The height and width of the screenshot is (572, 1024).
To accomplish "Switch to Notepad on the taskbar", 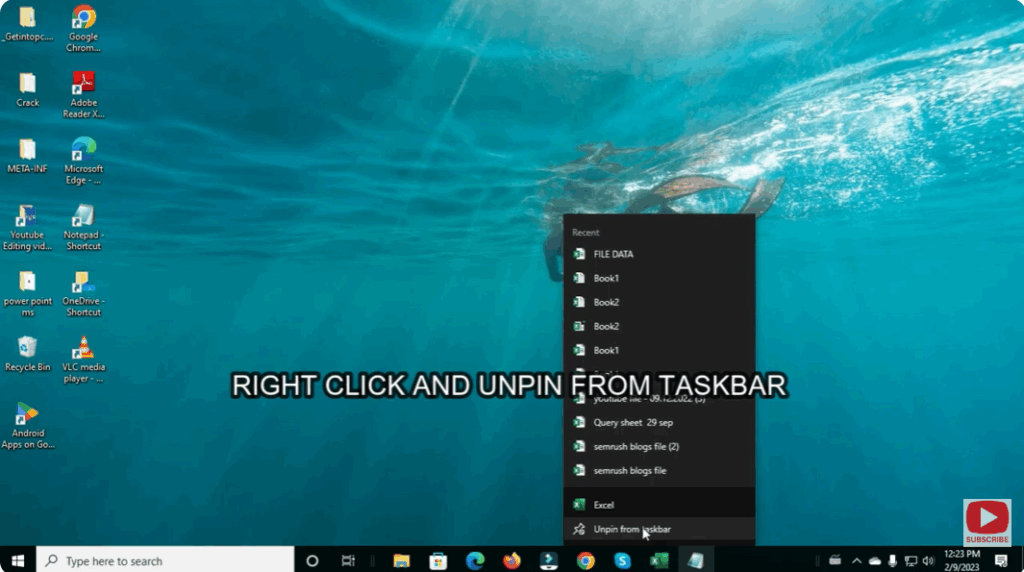I will click(x=696, y=560).
